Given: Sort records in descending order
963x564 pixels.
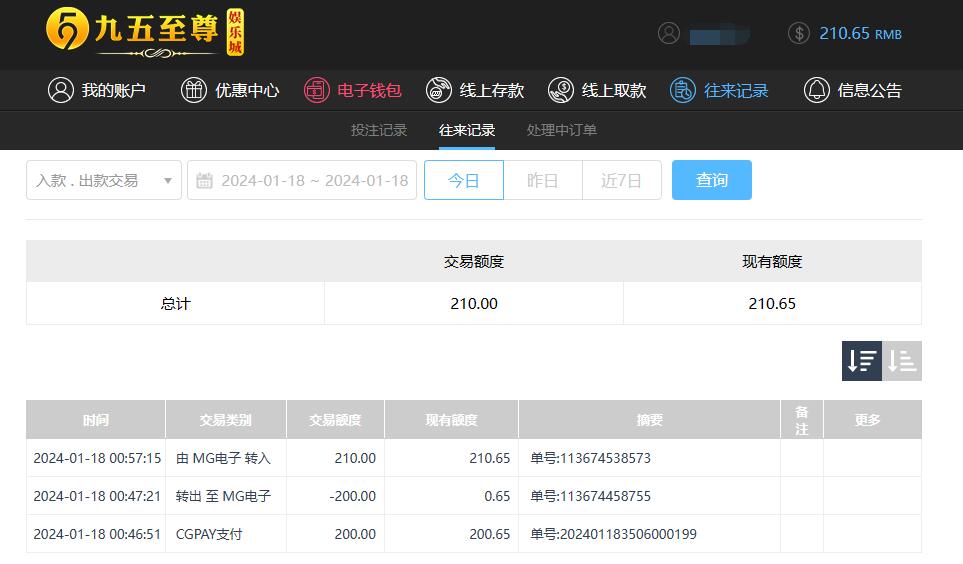Looking at the screenshot, I should pyautogui.click(x=862, y=361).
